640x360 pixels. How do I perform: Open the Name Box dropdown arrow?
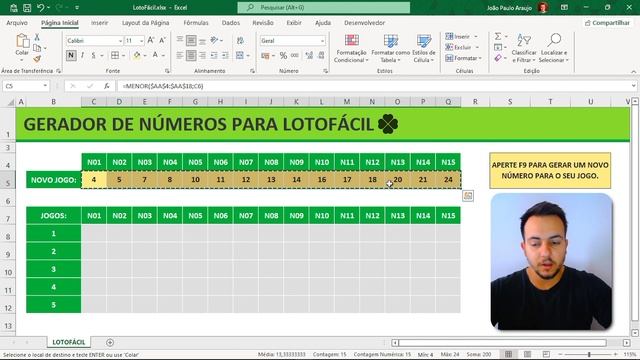(x=45, y=86)
